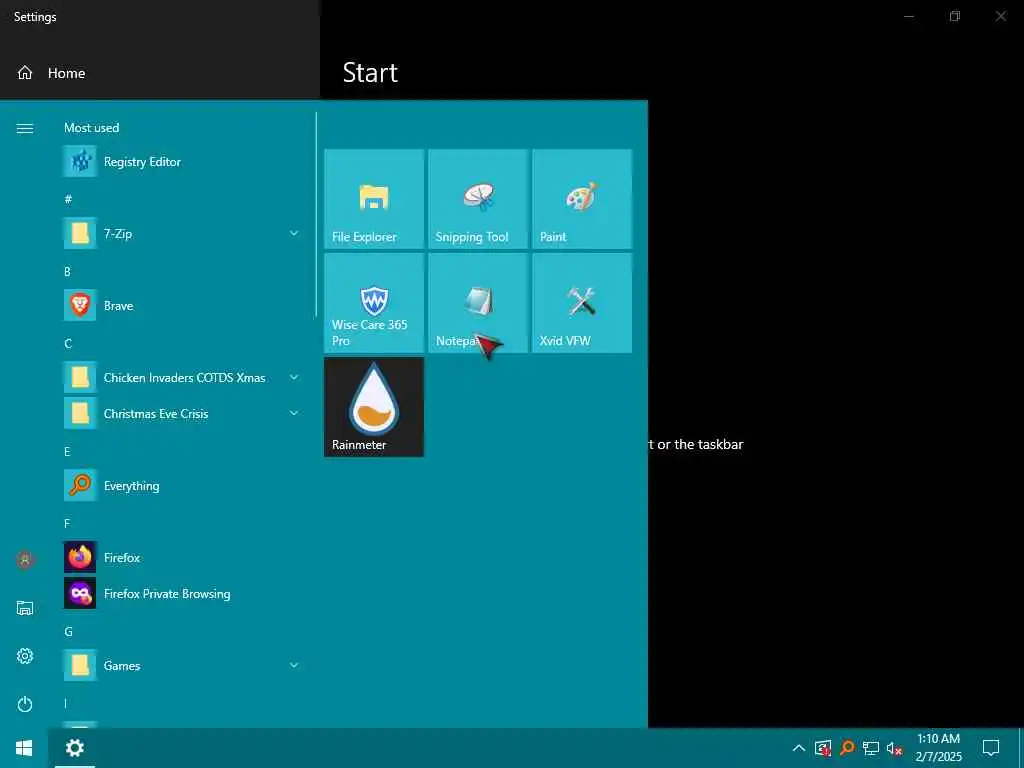Open Everything search tray icon
Image resolution: width=1024 pixels, height=768 pixels.
pyautogui.click(x=847, y=748)
